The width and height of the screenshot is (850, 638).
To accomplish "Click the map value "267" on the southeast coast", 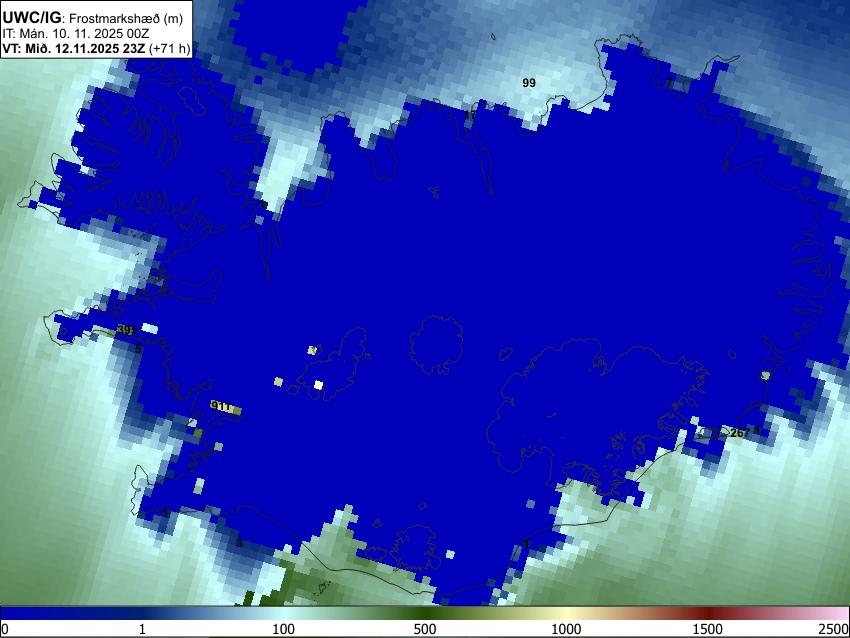I will coord(740,433).
